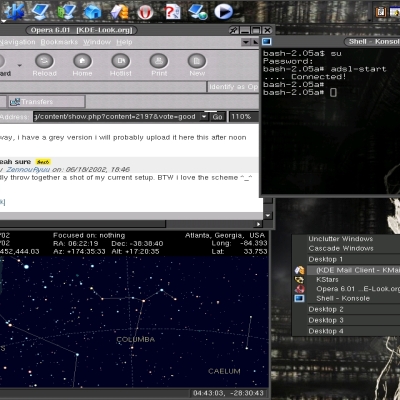The image size is (400, 400).
Task: Click the Konsole icon in window list
Action: click(x=299, y=298)
